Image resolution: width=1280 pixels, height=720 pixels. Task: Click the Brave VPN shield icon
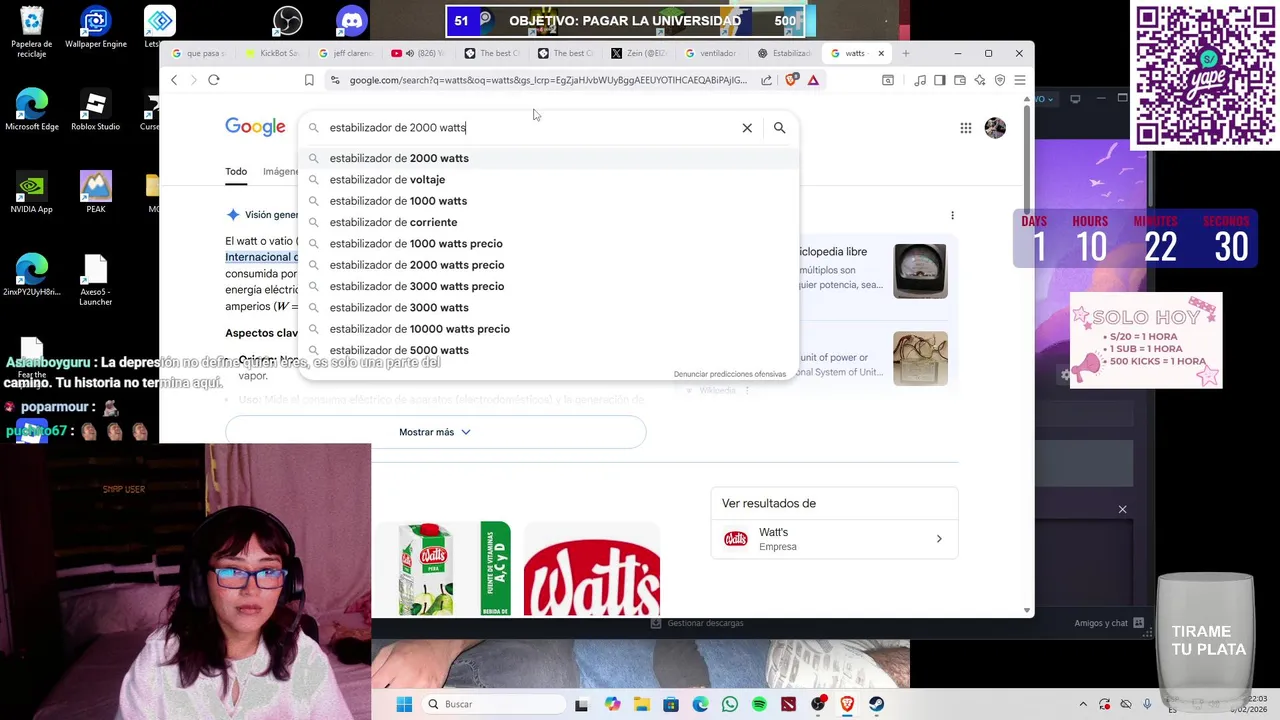tap(1000, 80)
